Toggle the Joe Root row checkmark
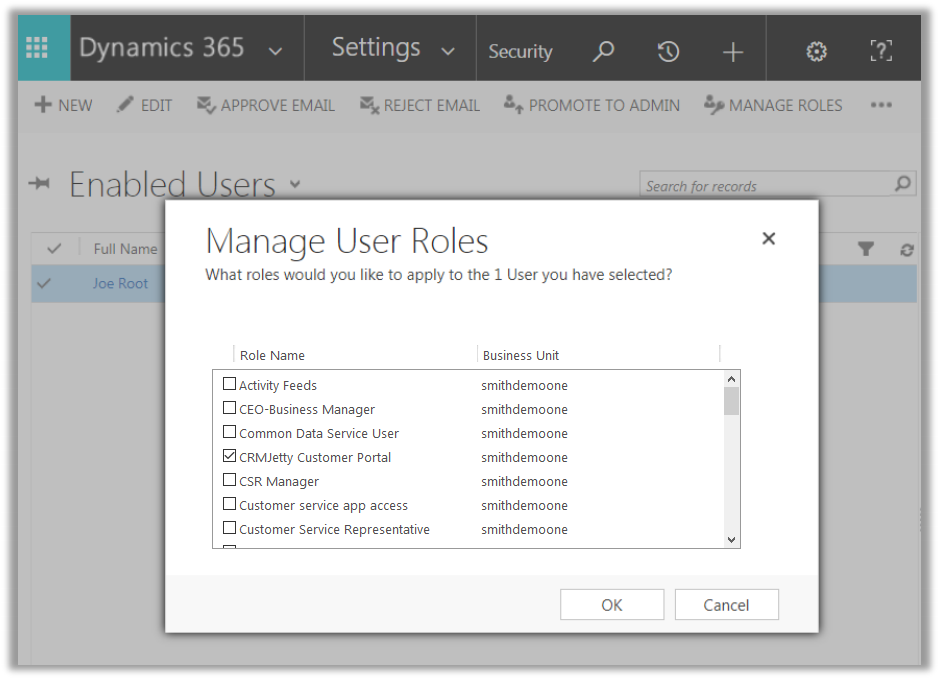This screenshot has width=940, height=678. [x=44, y=283]
